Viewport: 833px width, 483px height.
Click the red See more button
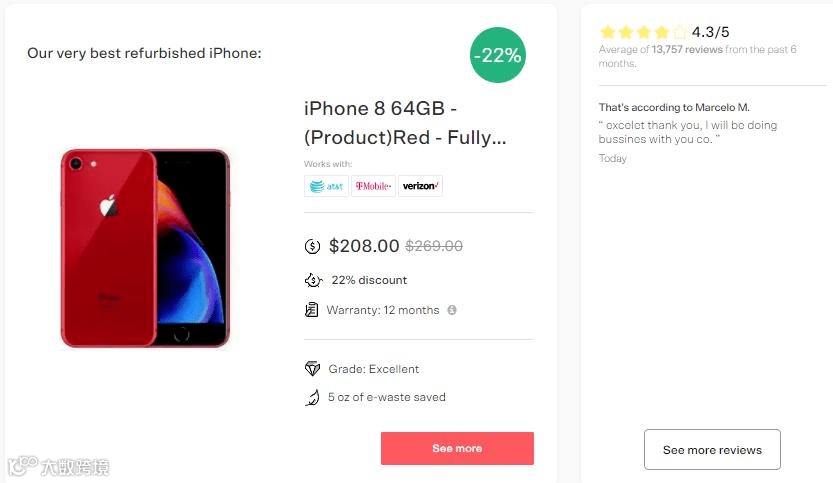pyautogui.click(x=457, y=448)
